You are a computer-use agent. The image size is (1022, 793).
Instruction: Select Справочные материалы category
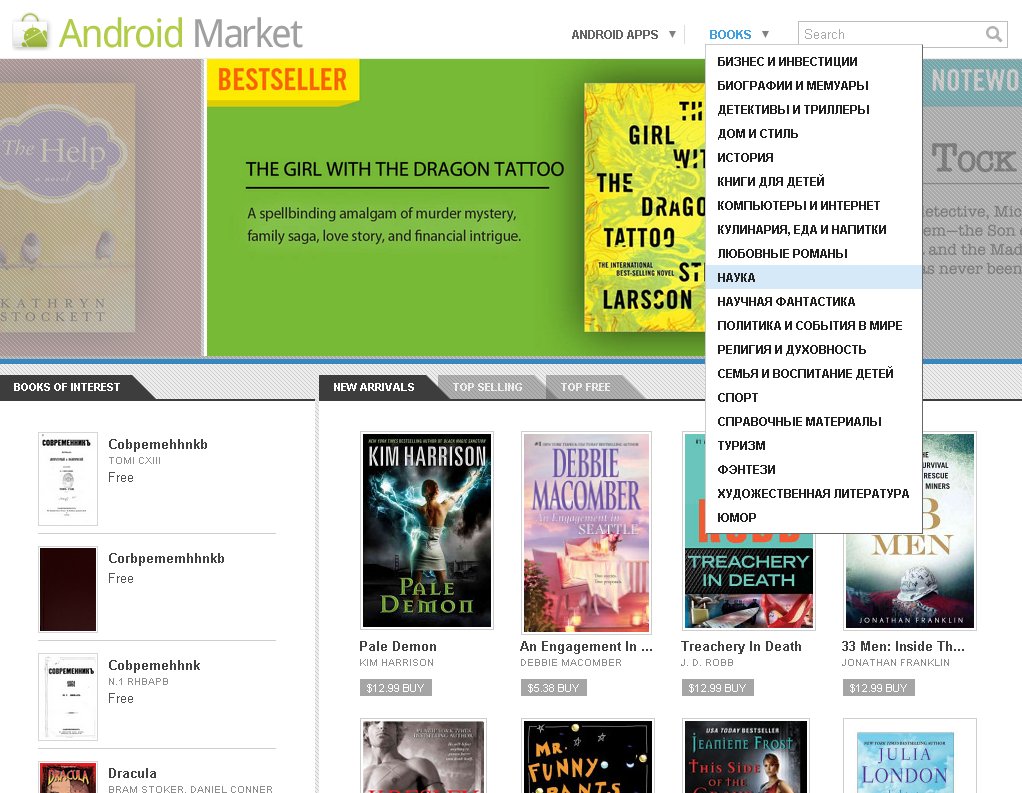pos(813,422)
